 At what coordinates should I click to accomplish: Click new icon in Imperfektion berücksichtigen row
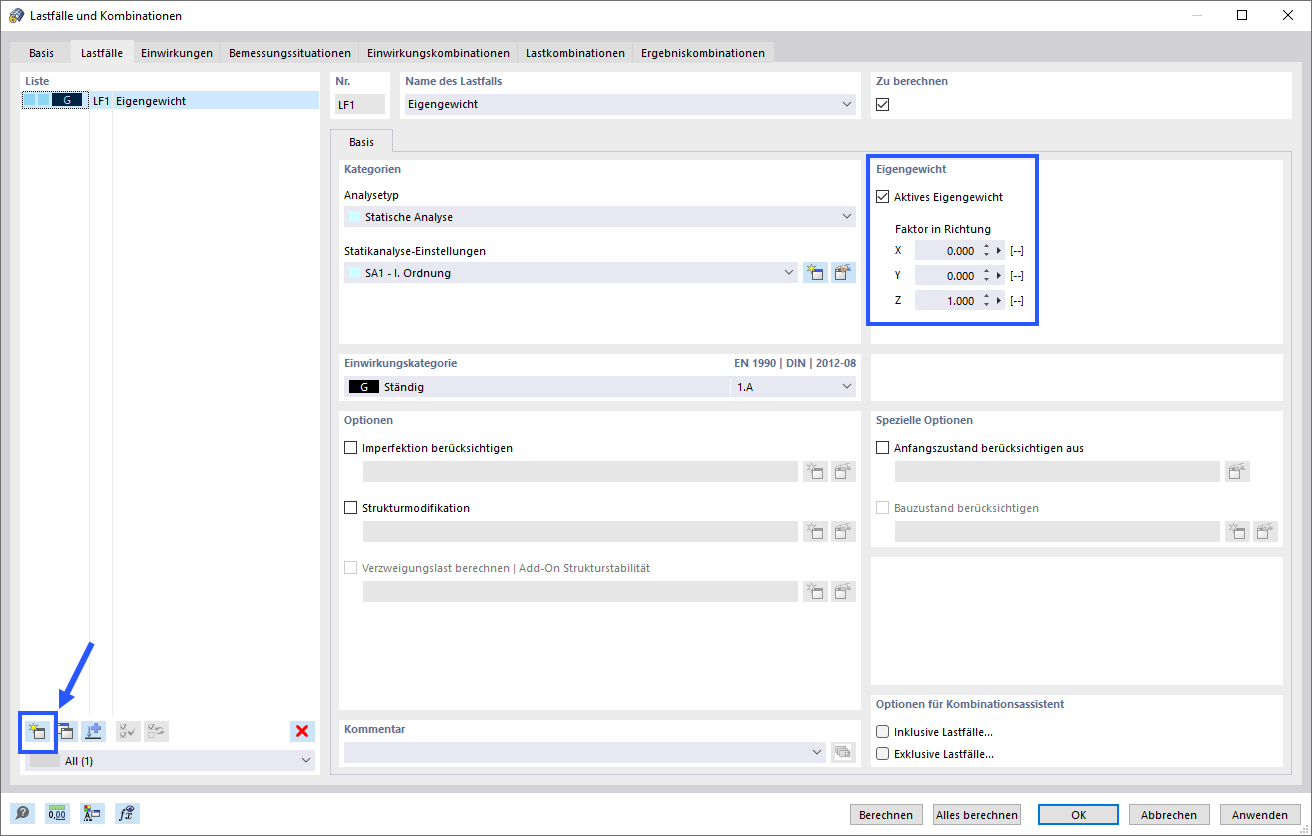click(x=815, y=472)
